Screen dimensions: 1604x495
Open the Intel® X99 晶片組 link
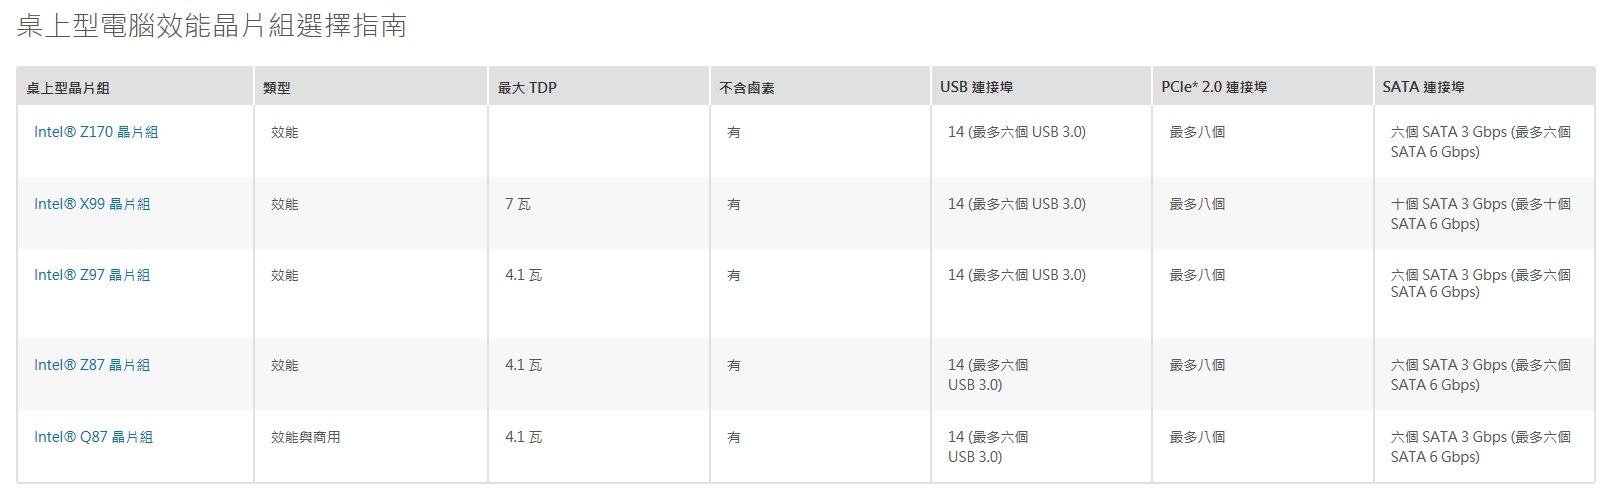coord(92,204)
